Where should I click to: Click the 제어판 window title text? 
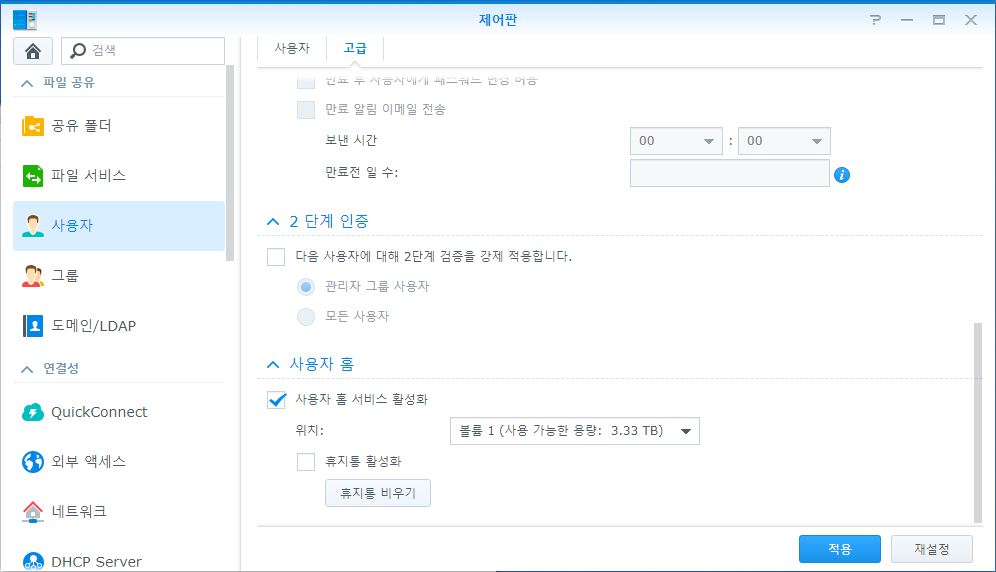point(498,20)
